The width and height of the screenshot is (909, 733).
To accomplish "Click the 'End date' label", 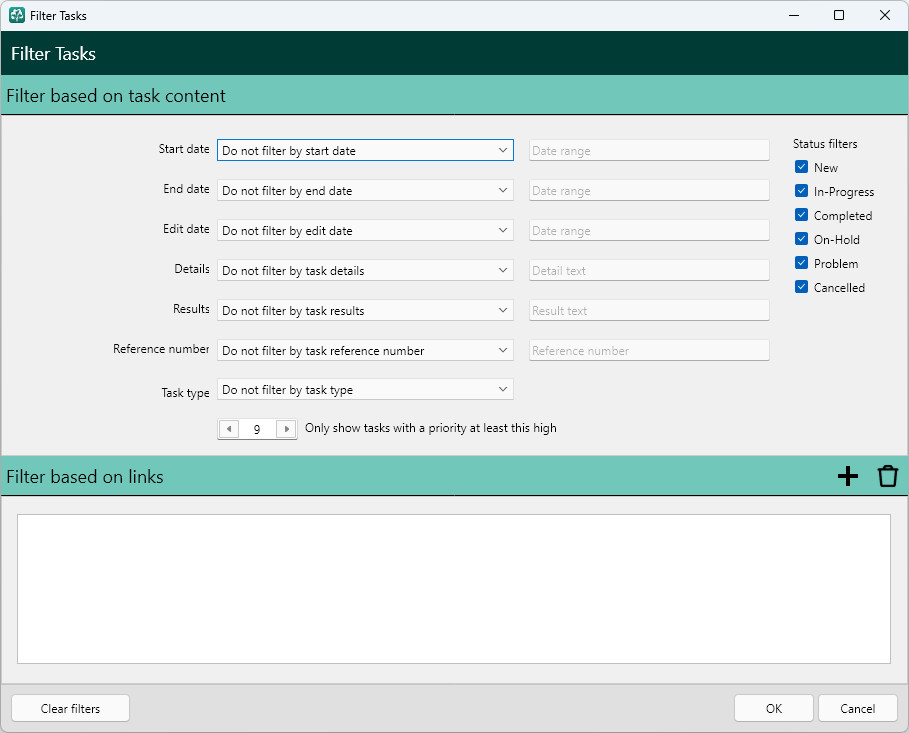I will 186,189.
